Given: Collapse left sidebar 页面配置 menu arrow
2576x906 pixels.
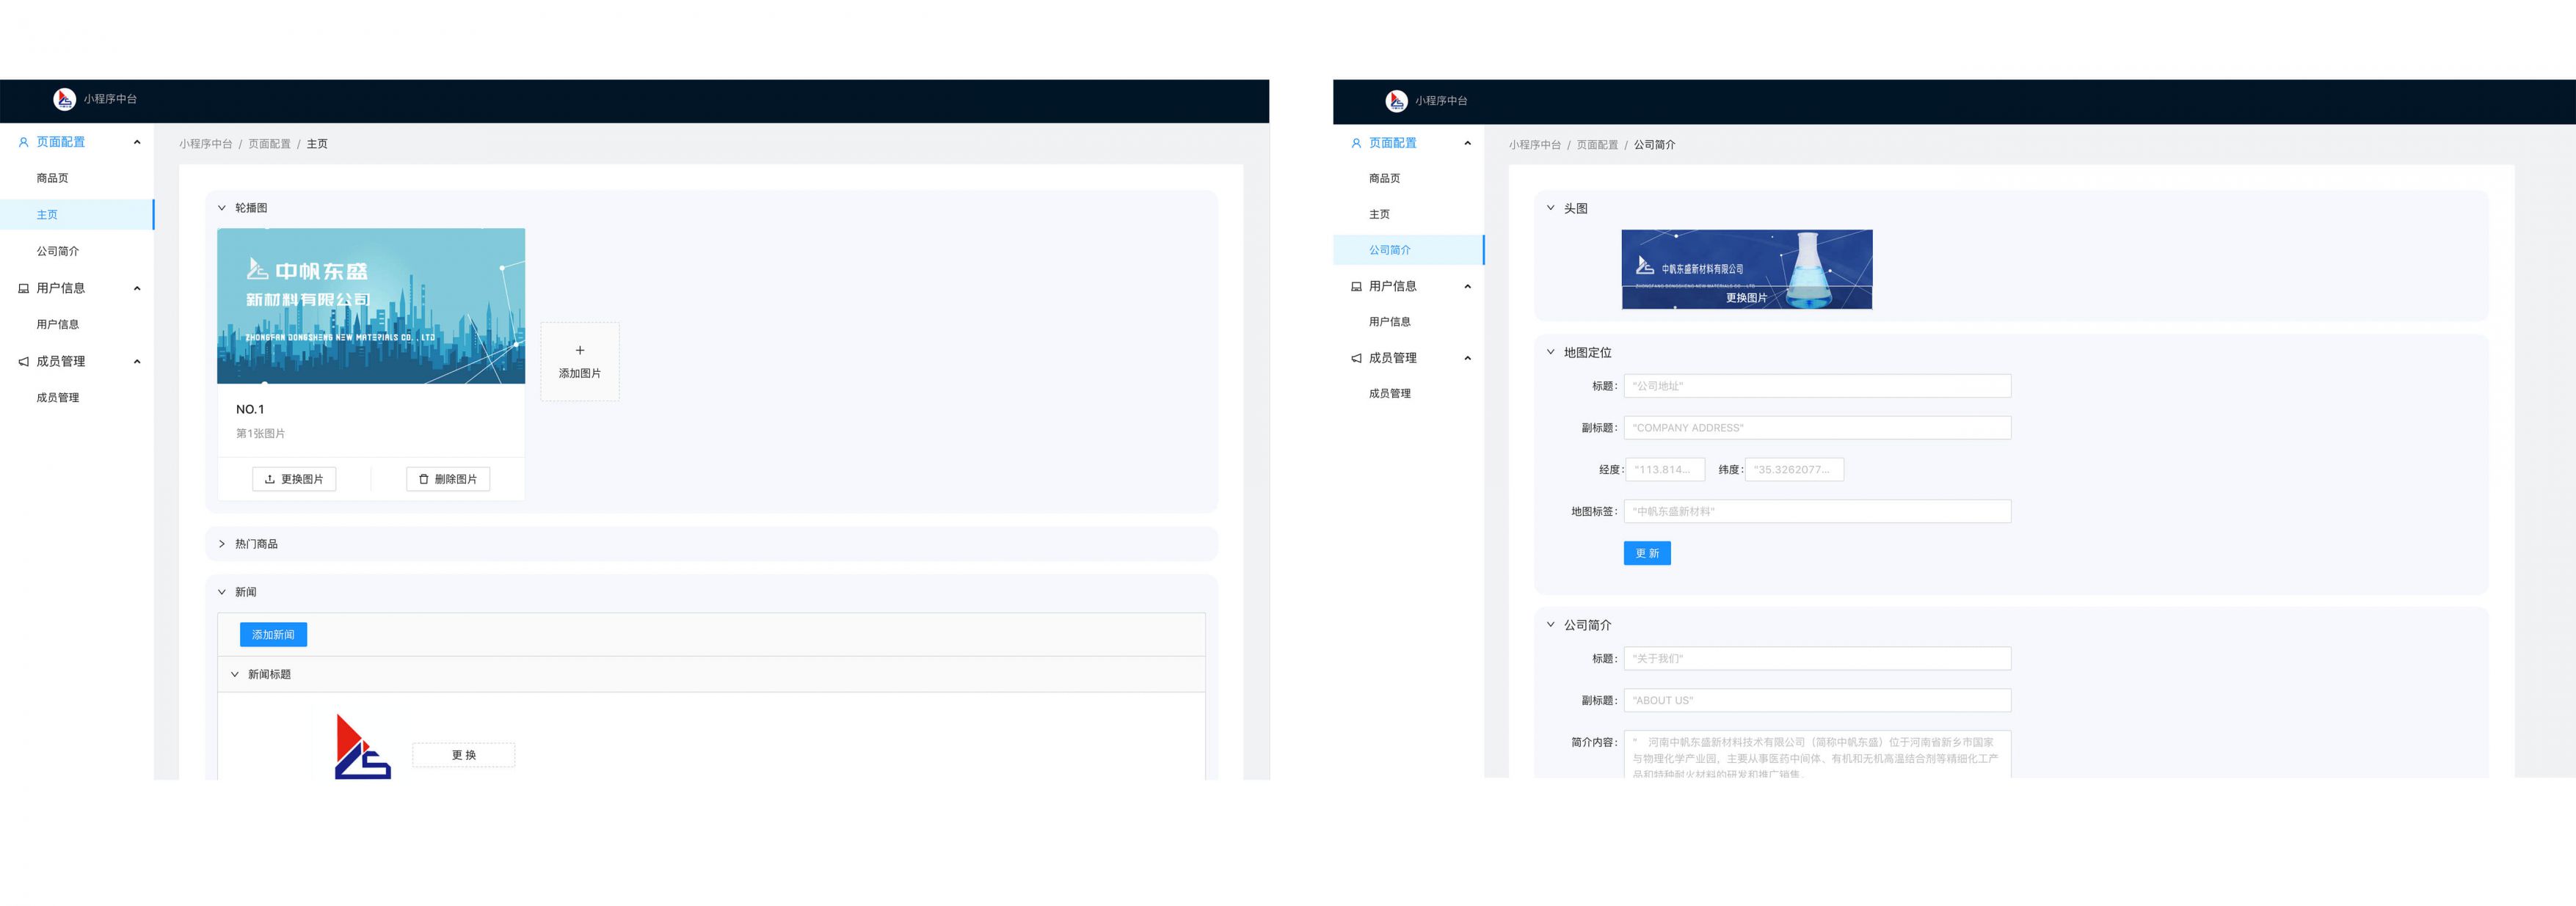Looking at the screenshot, I should 137,142.
